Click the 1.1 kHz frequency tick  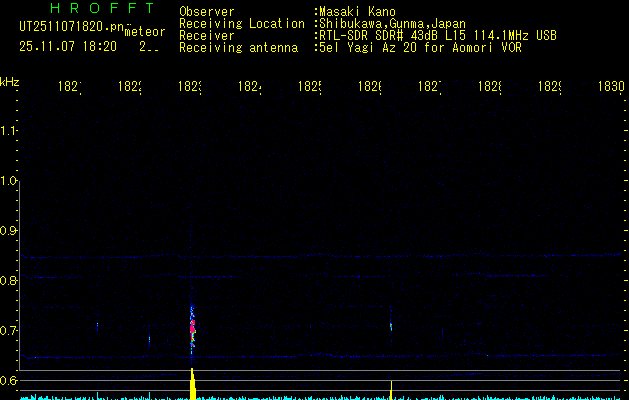pos(9,131)
